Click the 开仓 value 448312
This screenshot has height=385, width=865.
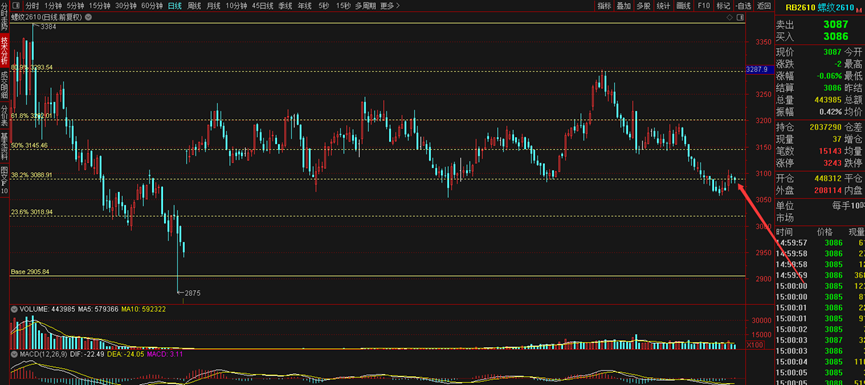tap(827, 179)
